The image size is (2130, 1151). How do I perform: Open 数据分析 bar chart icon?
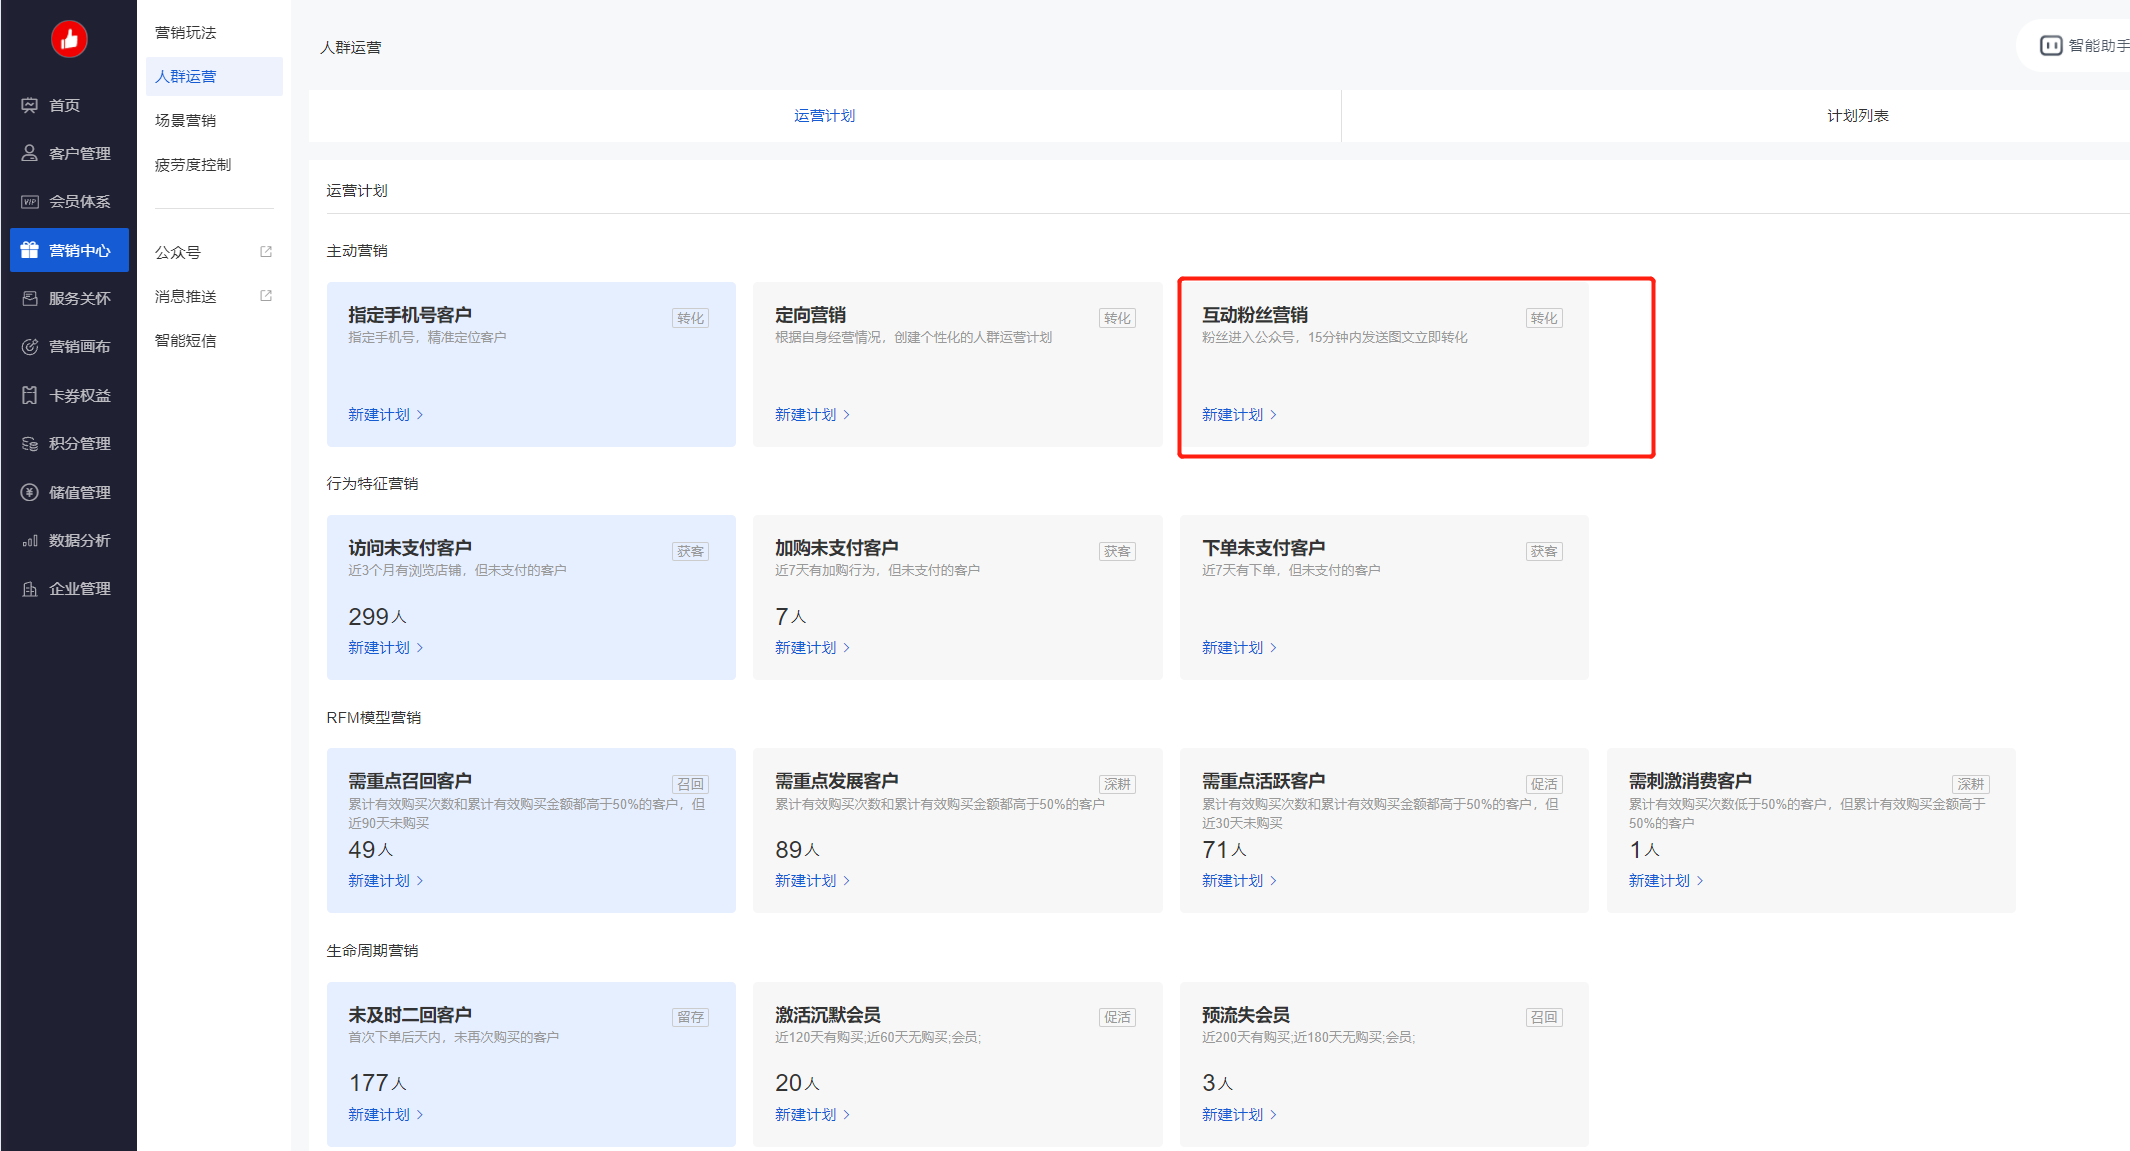point(30,540)
